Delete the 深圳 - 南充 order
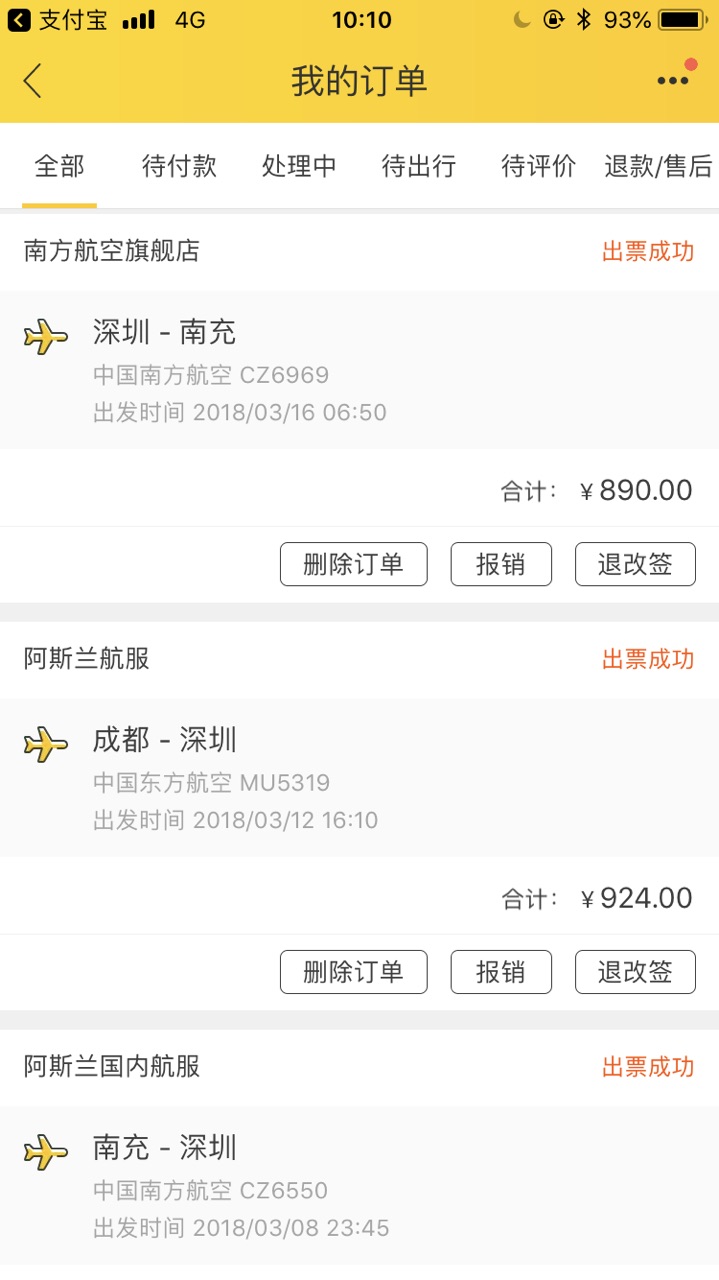The image size is (719, 1280). [353, 564]
